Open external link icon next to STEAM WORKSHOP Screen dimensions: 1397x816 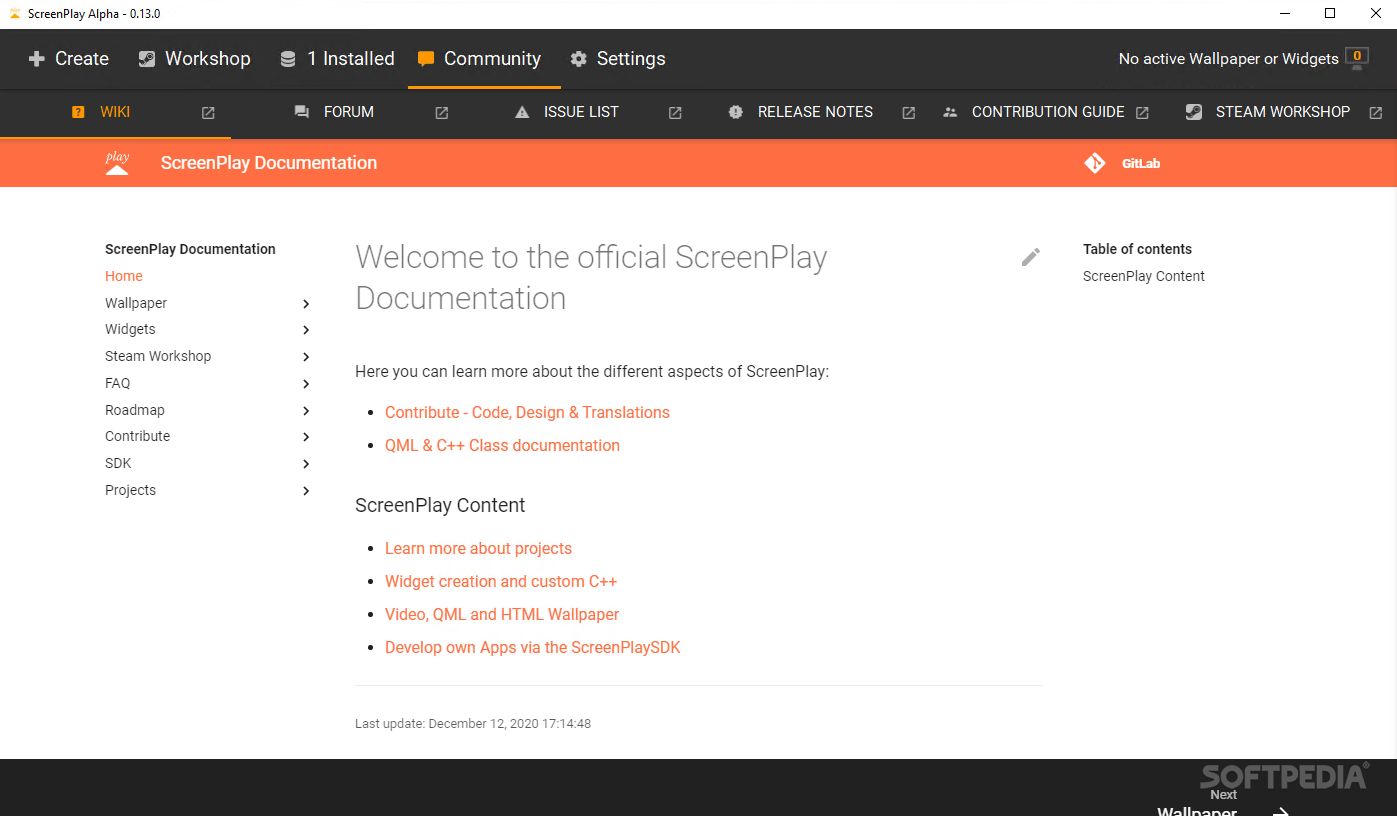1376,113
